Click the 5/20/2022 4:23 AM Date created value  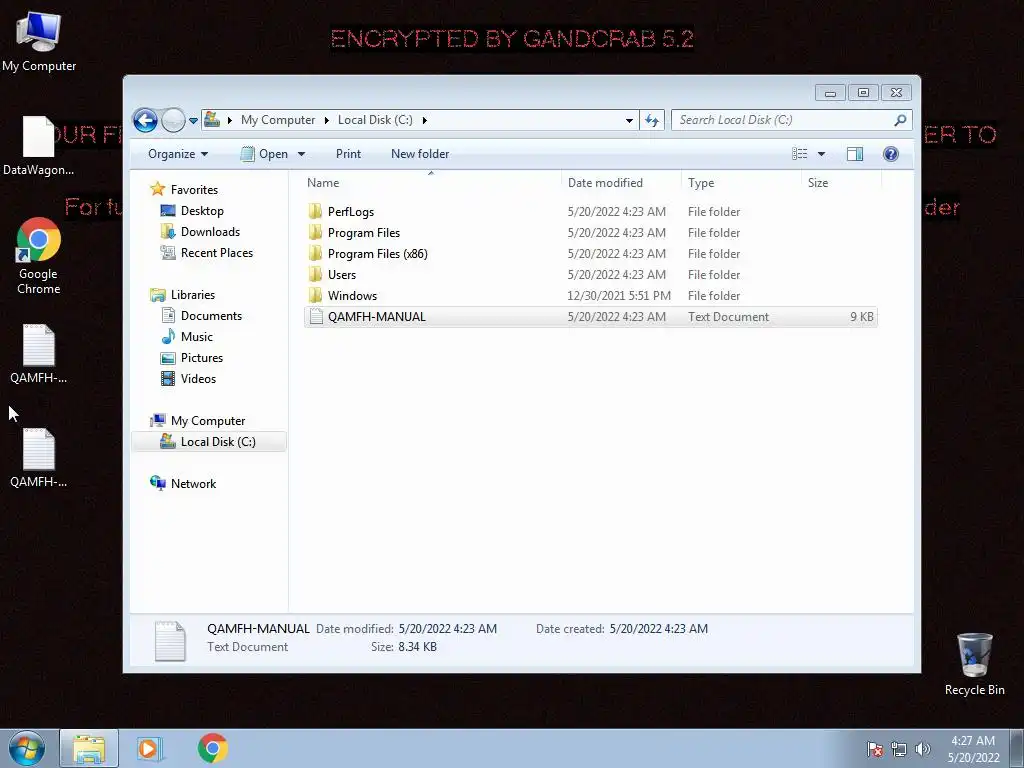(658, 629)
